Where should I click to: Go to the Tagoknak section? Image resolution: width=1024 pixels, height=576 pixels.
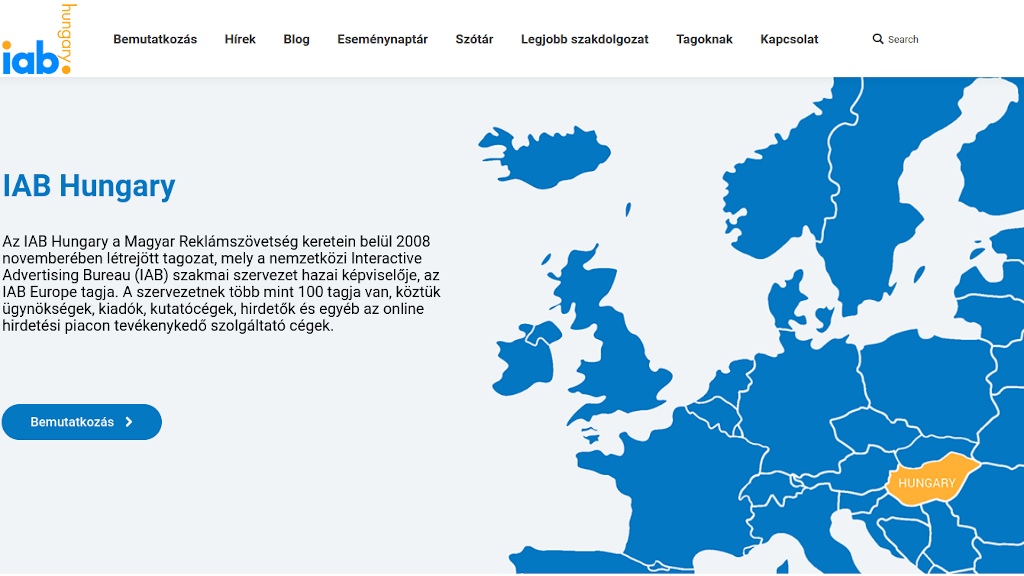tap(704, 39)
